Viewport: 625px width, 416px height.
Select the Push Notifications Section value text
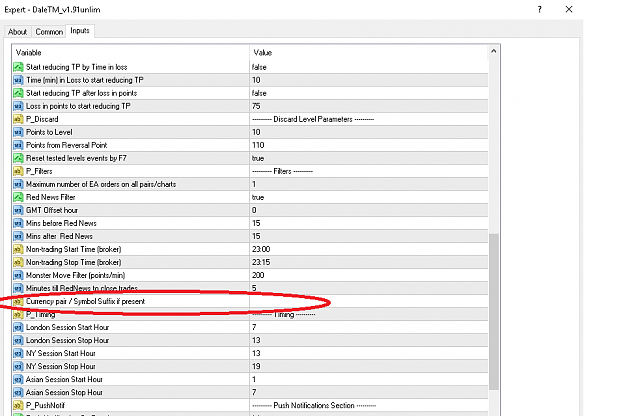coord(314,406)
